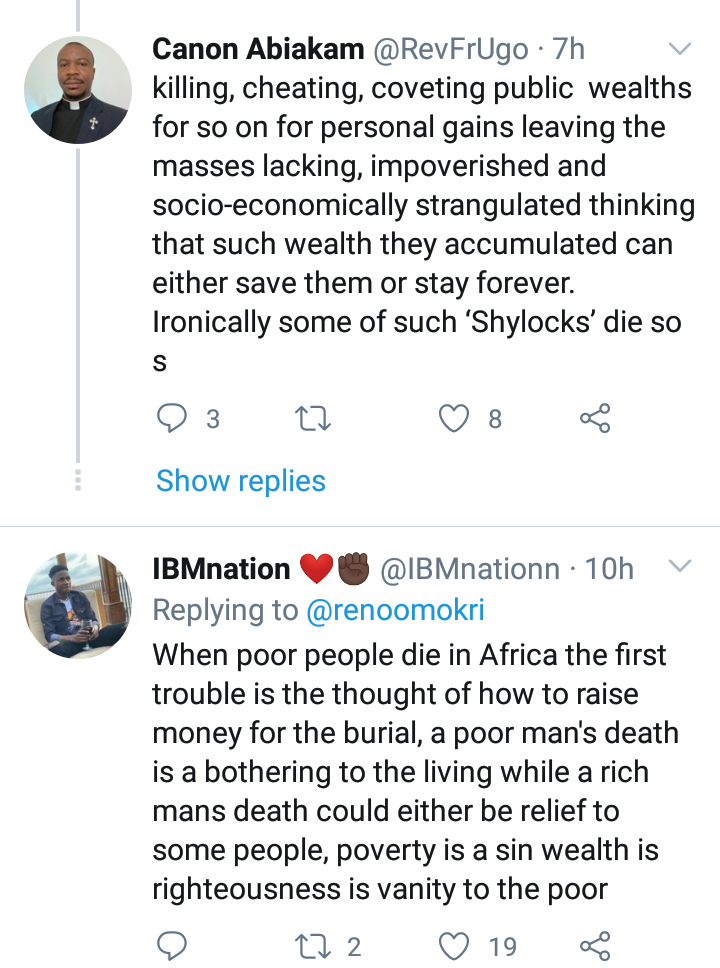Open dropdown arrow on Canon Abiakam's tweet
Viewport: 720px width, 968px height.
click(680, 49)
